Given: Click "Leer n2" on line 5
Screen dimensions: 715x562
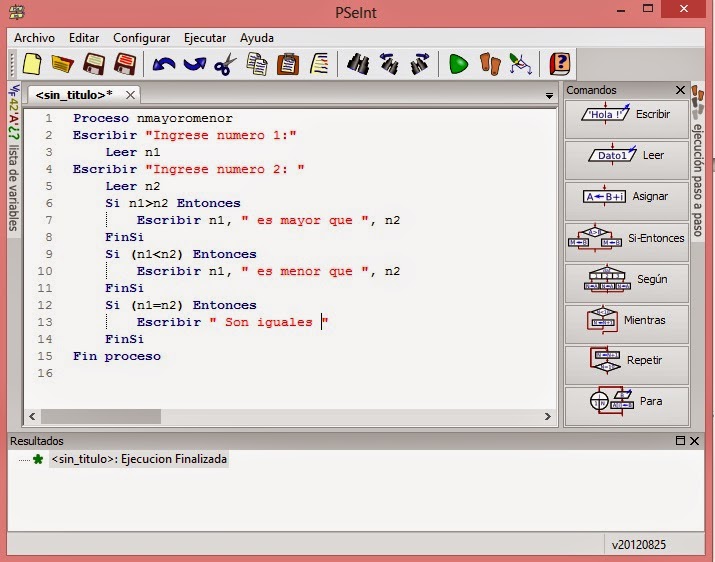Looking at the screenshot, I should click(133, 187).
